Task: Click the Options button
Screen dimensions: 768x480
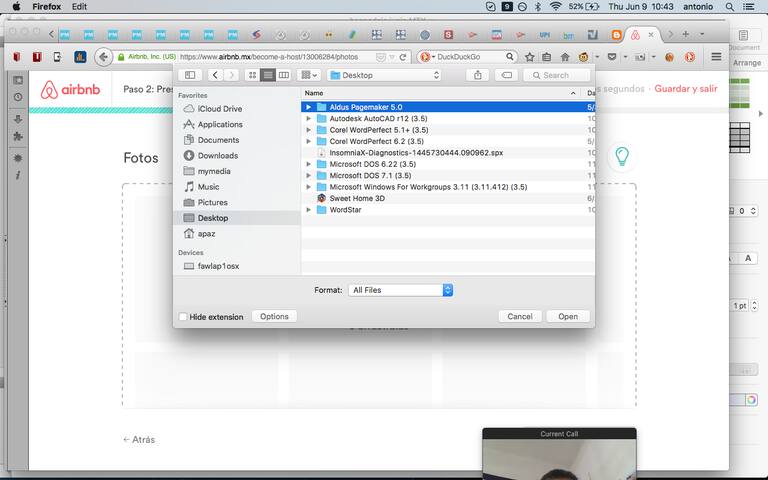Action: 274,316
